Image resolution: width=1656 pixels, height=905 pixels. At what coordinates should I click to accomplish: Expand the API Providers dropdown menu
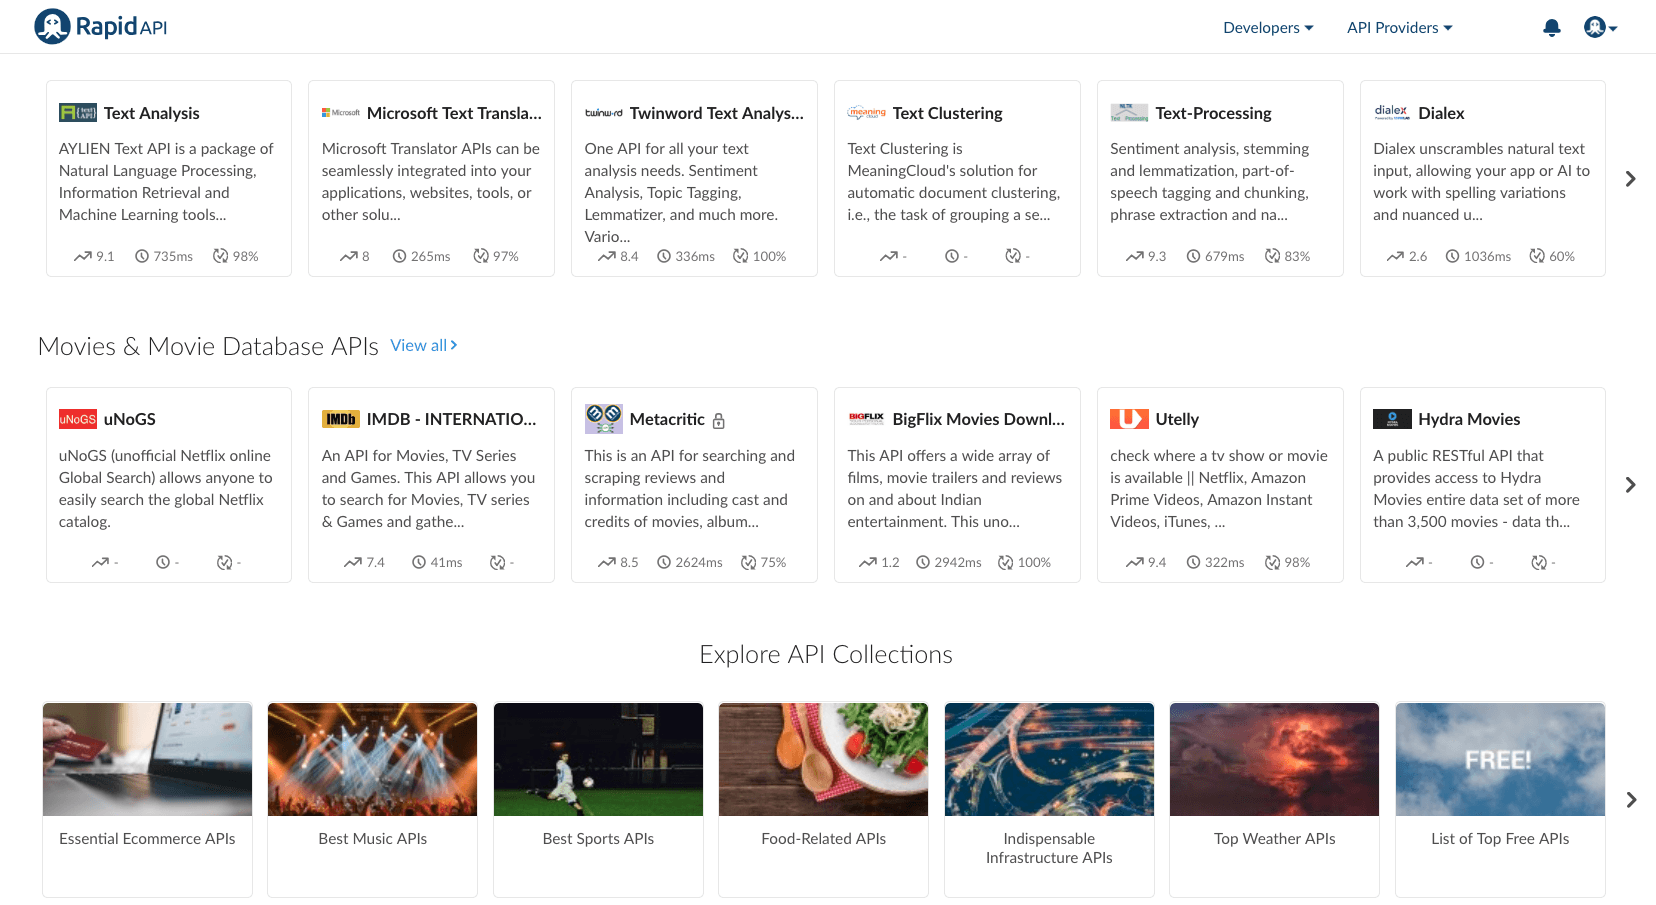[1399, 28]
